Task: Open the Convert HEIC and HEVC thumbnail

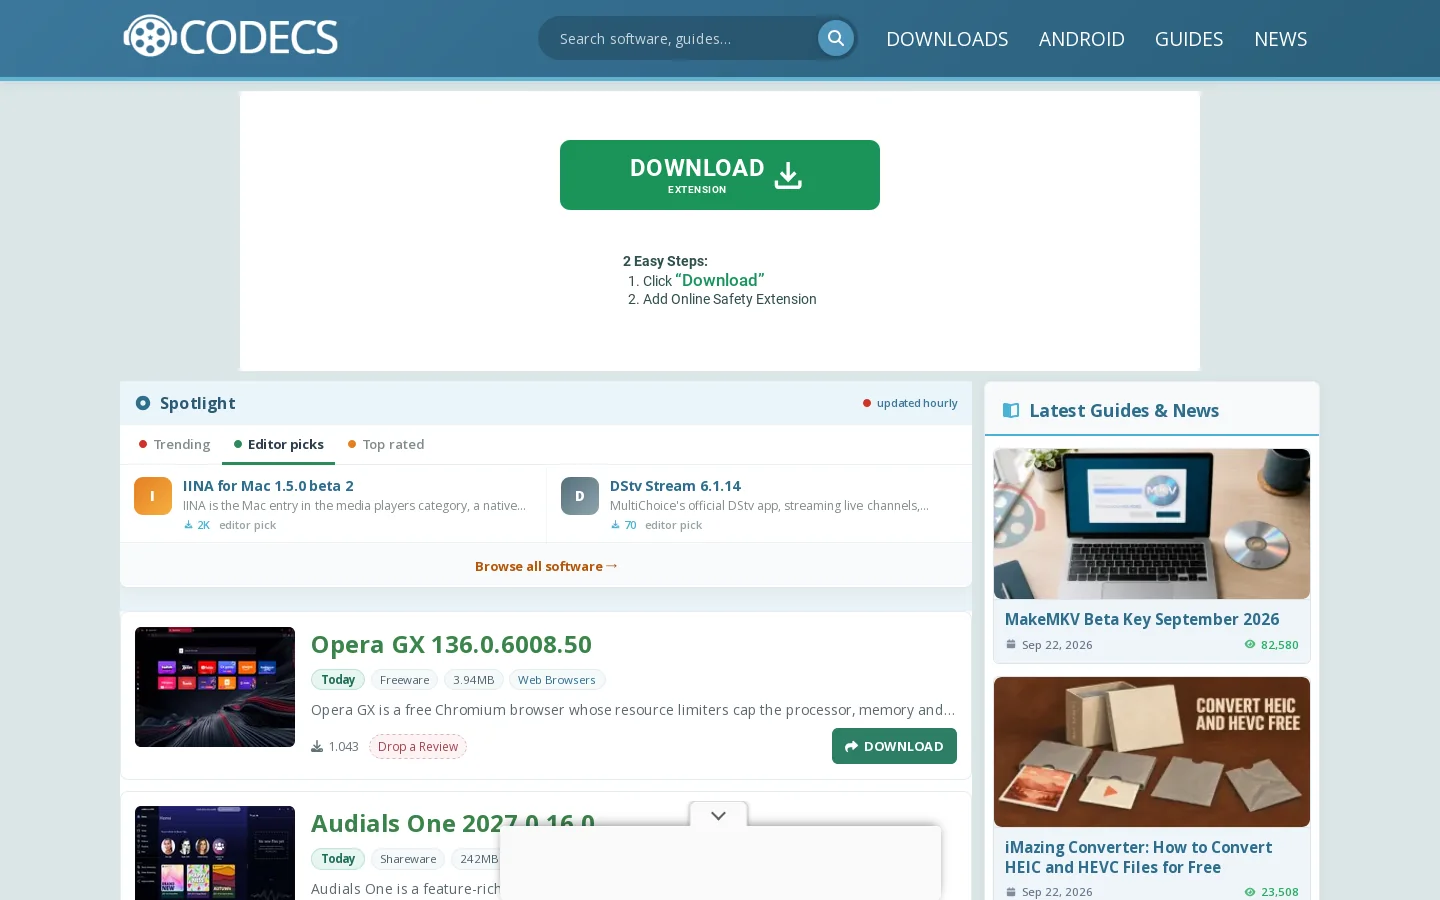Action: 1152,752
